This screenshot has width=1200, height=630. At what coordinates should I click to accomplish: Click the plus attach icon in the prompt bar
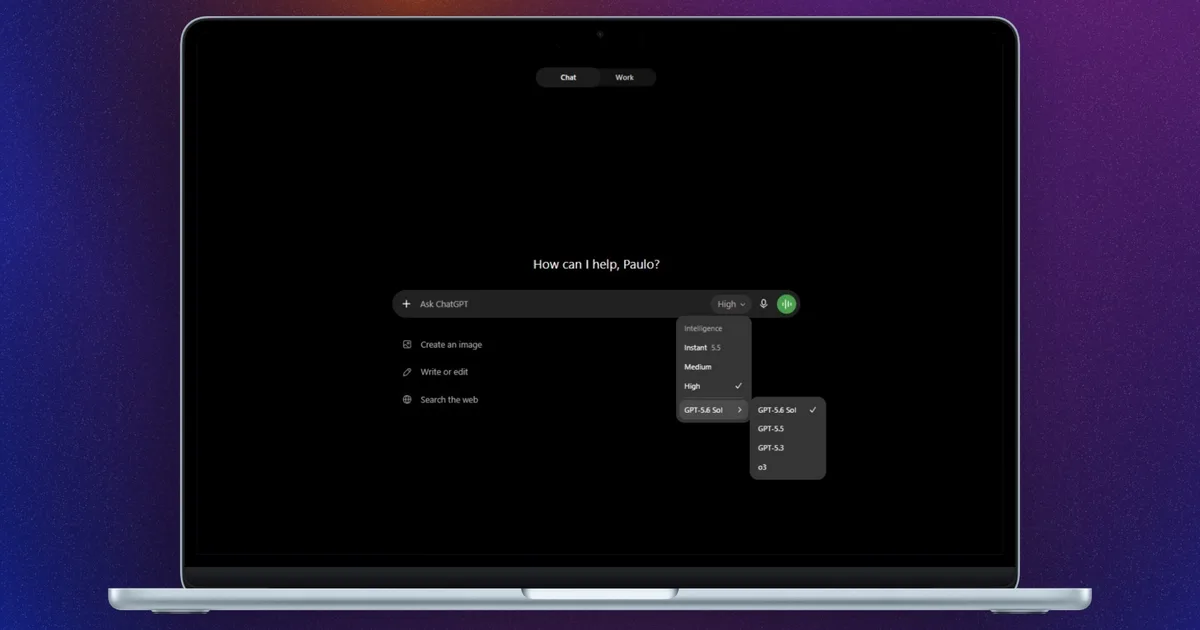[406, 304]
